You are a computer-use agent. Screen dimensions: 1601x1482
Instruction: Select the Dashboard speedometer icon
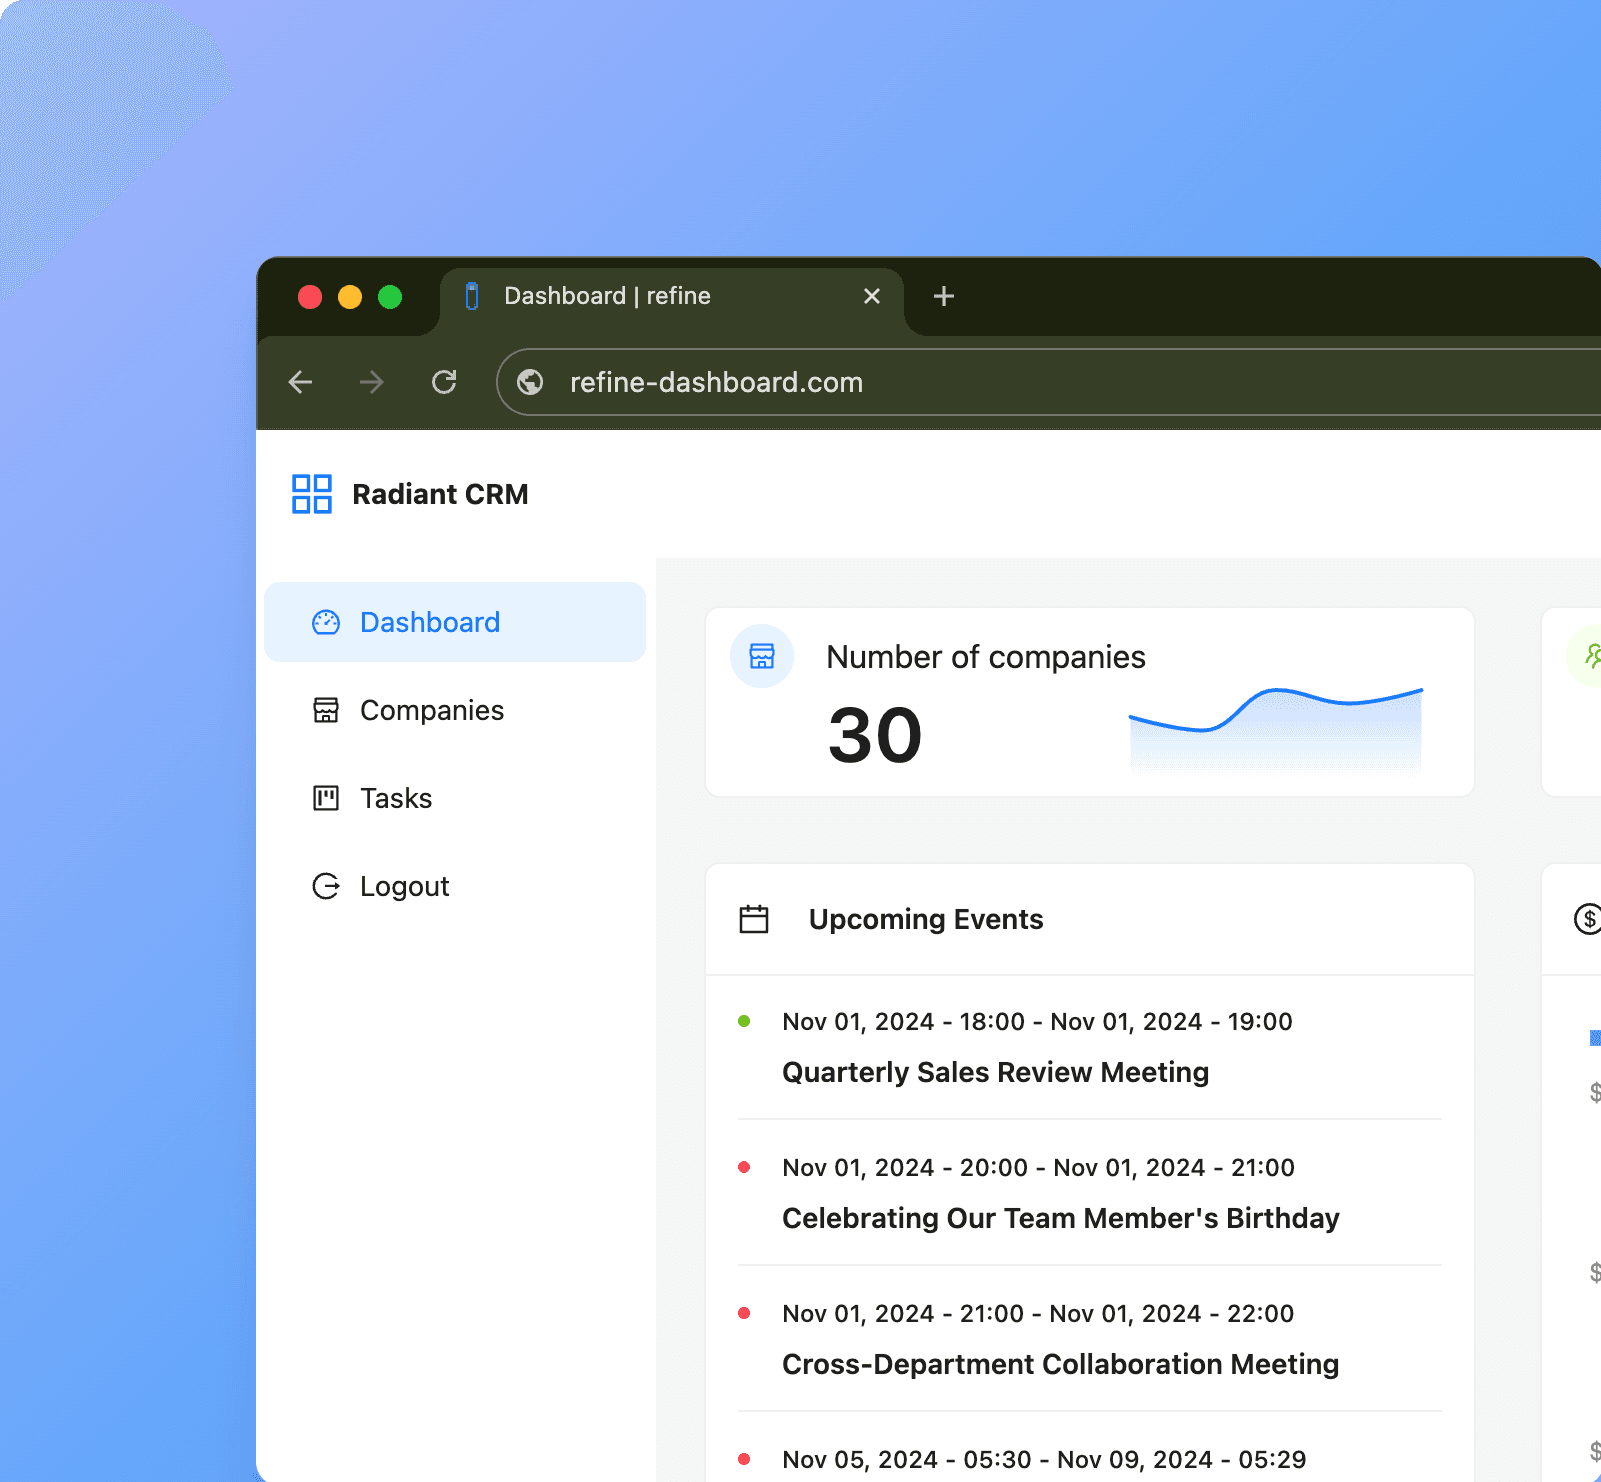pos(326,621)
